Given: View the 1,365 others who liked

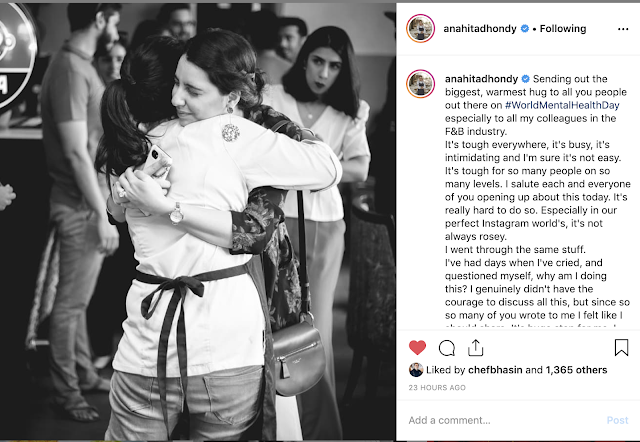Looking at the screenshot, I should point(576,370).
